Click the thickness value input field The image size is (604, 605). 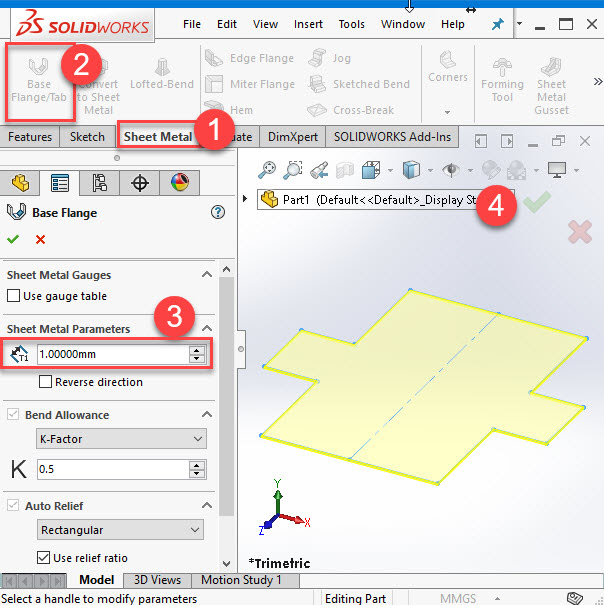(x=113, y=354)
